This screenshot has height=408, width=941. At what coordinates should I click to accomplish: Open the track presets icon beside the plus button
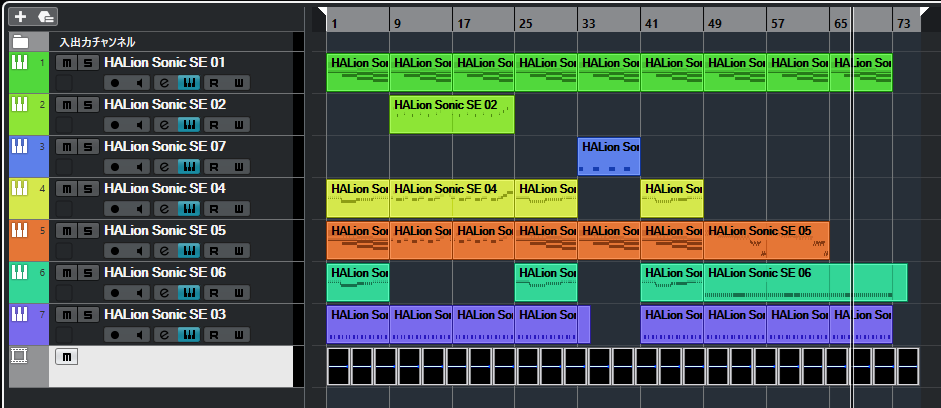coord(46,16)
